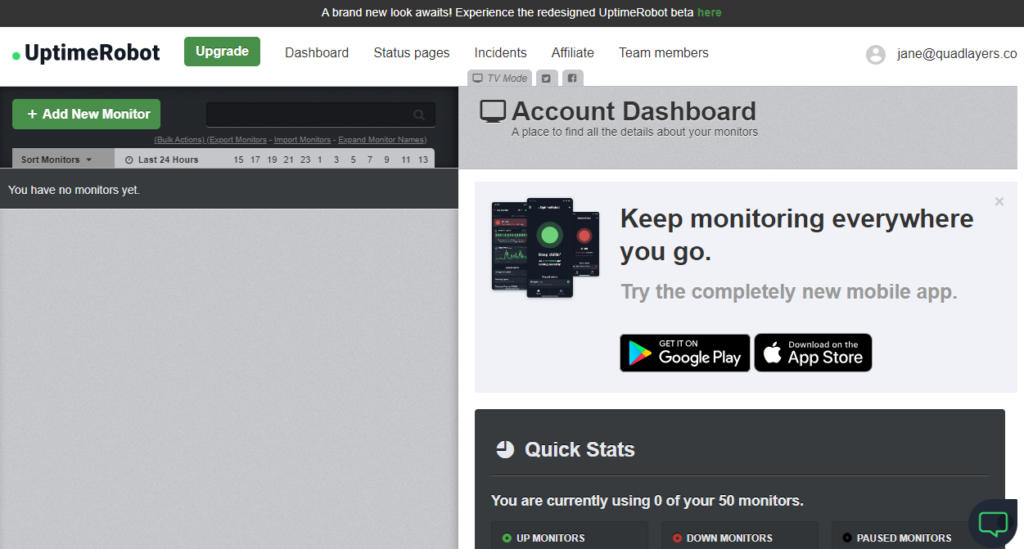Click the 'here' beta link in banner
Image resolution: width=1024 pixels, height=549 pixels.
(x=709, y=12)
